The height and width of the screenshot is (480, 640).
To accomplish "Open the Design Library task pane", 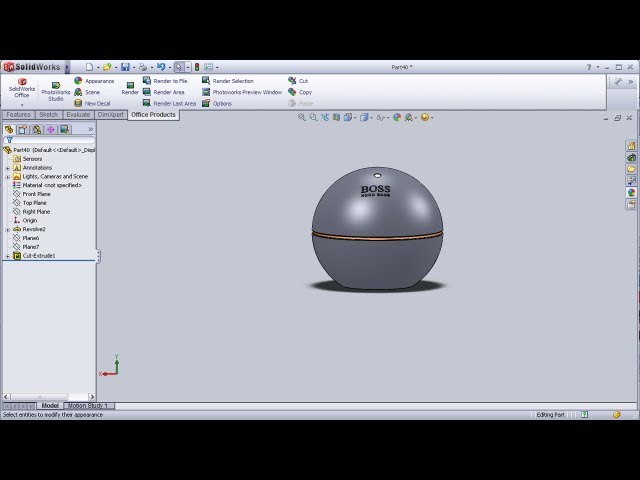I will click(631, 158).
